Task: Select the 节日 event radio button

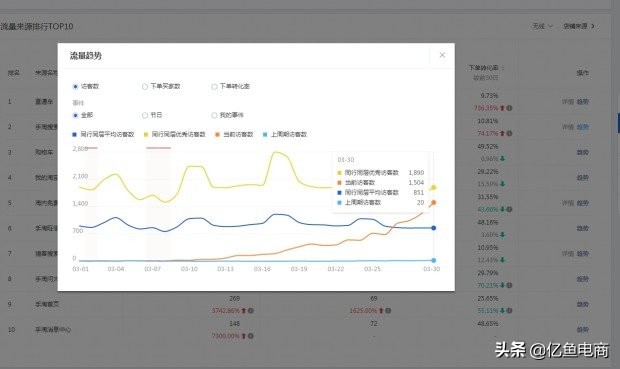Action: [145, 115]
